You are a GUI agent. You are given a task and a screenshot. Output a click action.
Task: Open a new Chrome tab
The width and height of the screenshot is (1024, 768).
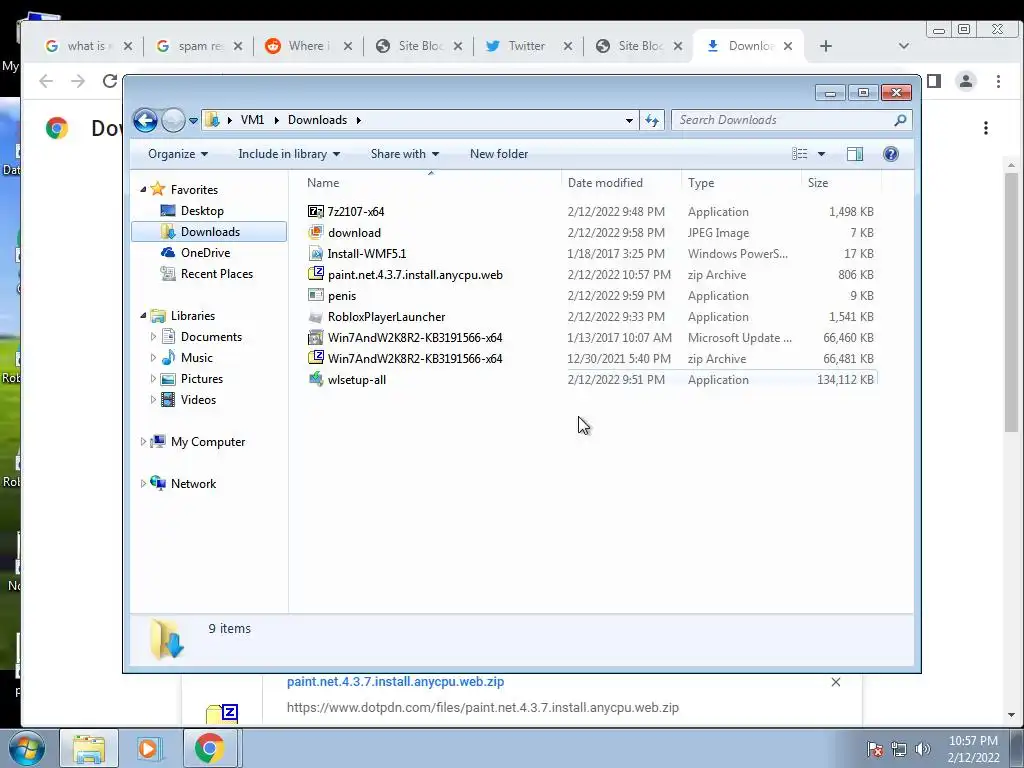coord(825,46)
